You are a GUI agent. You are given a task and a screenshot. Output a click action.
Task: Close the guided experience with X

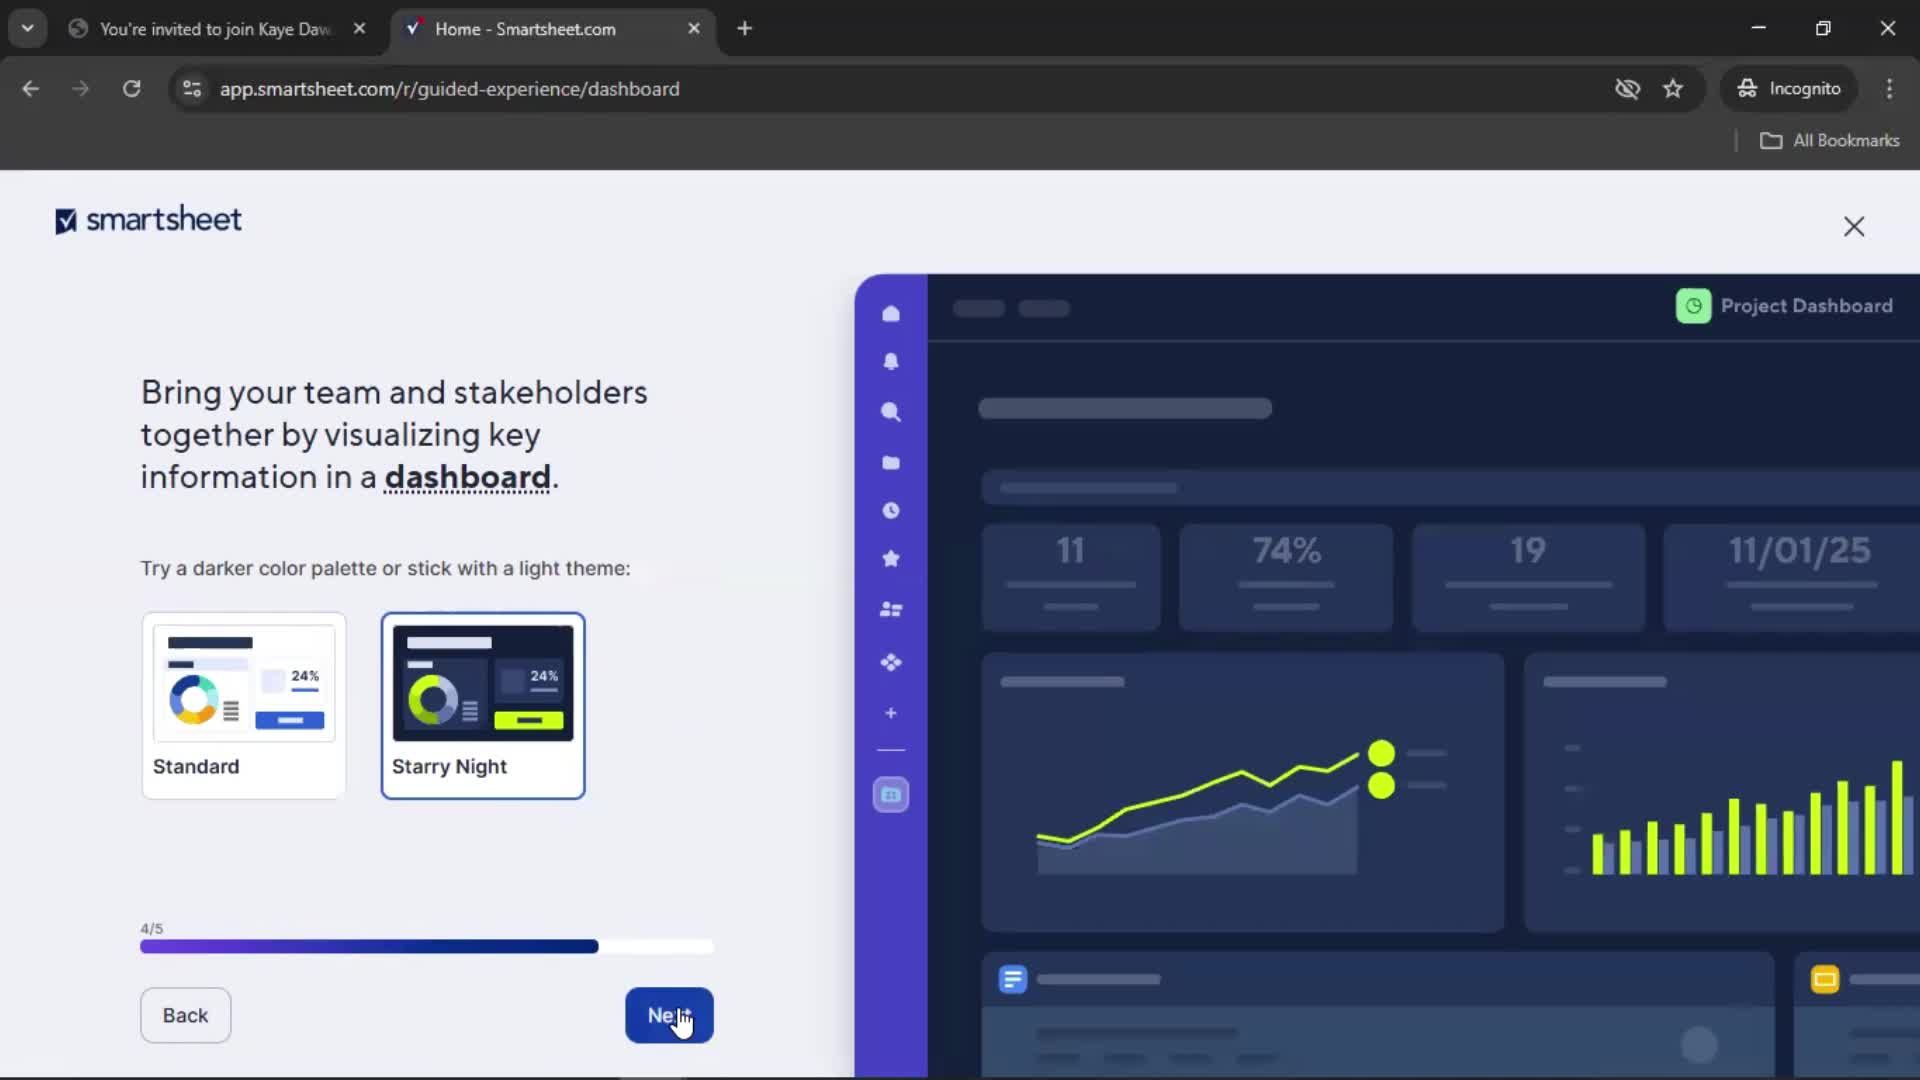pos(1853,227)
